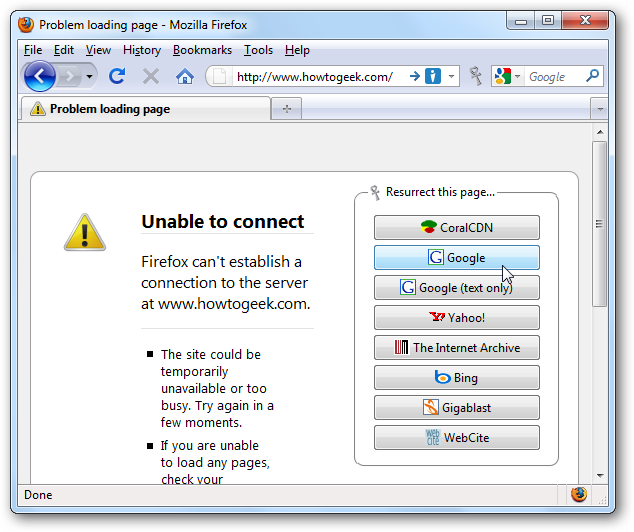
Task: Click the Firefox logo in title bar
Action: pyautogui.click(x=26, y=25)
